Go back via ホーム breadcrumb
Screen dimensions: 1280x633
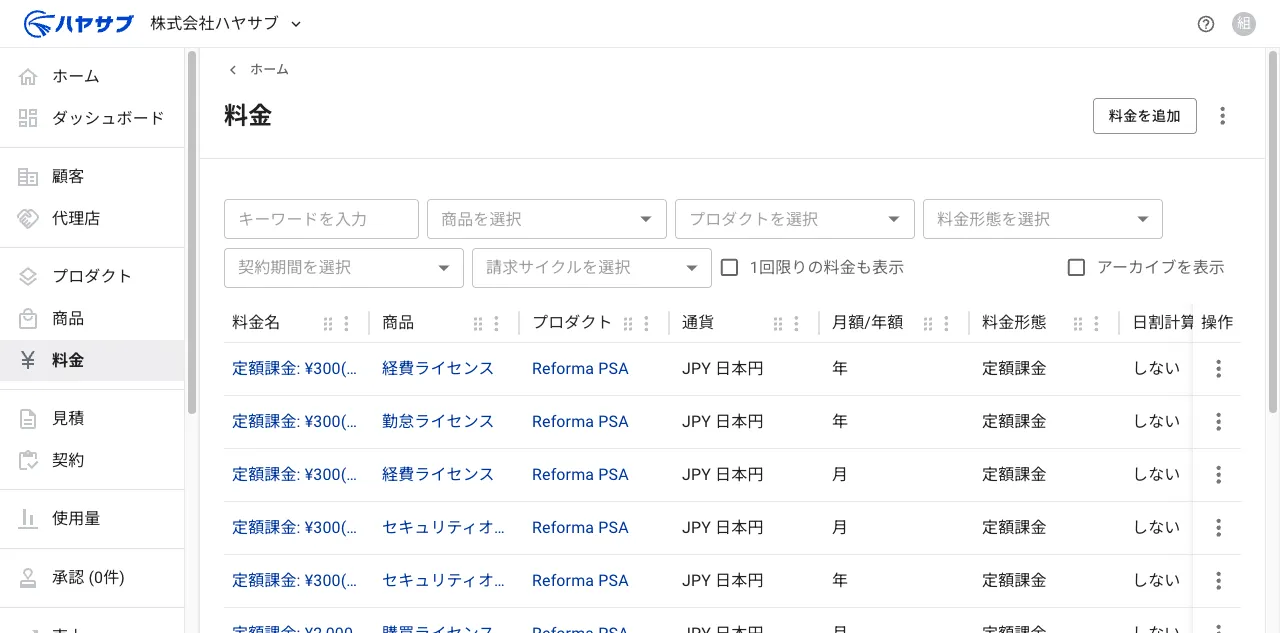(x=269, y=69)
